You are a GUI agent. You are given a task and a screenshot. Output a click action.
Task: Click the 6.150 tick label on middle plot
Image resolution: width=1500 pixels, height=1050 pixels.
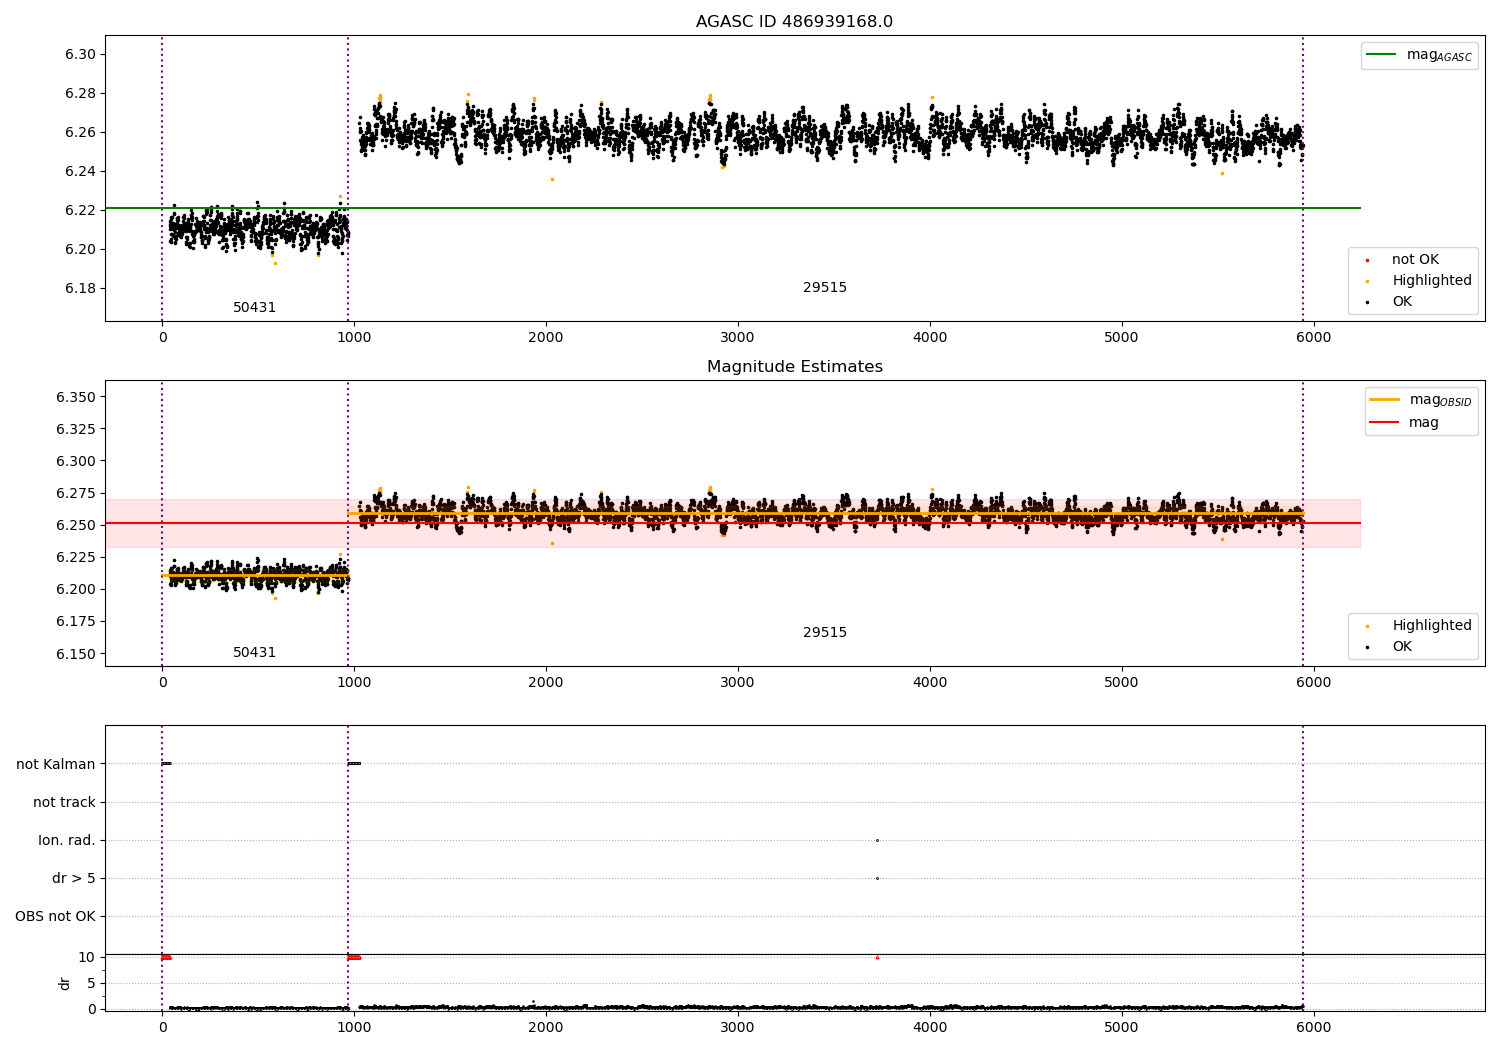pyautogui.click(x=76, y=654)
